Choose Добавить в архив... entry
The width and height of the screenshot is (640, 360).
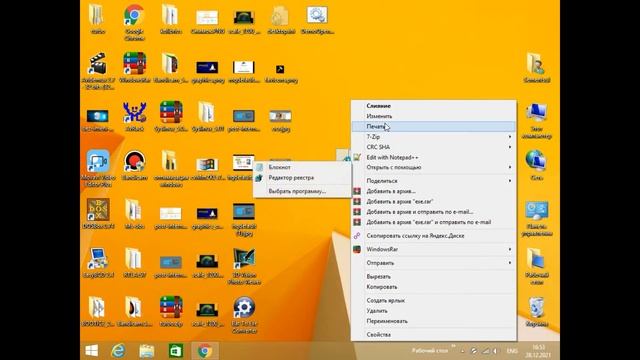click(433, 191)
